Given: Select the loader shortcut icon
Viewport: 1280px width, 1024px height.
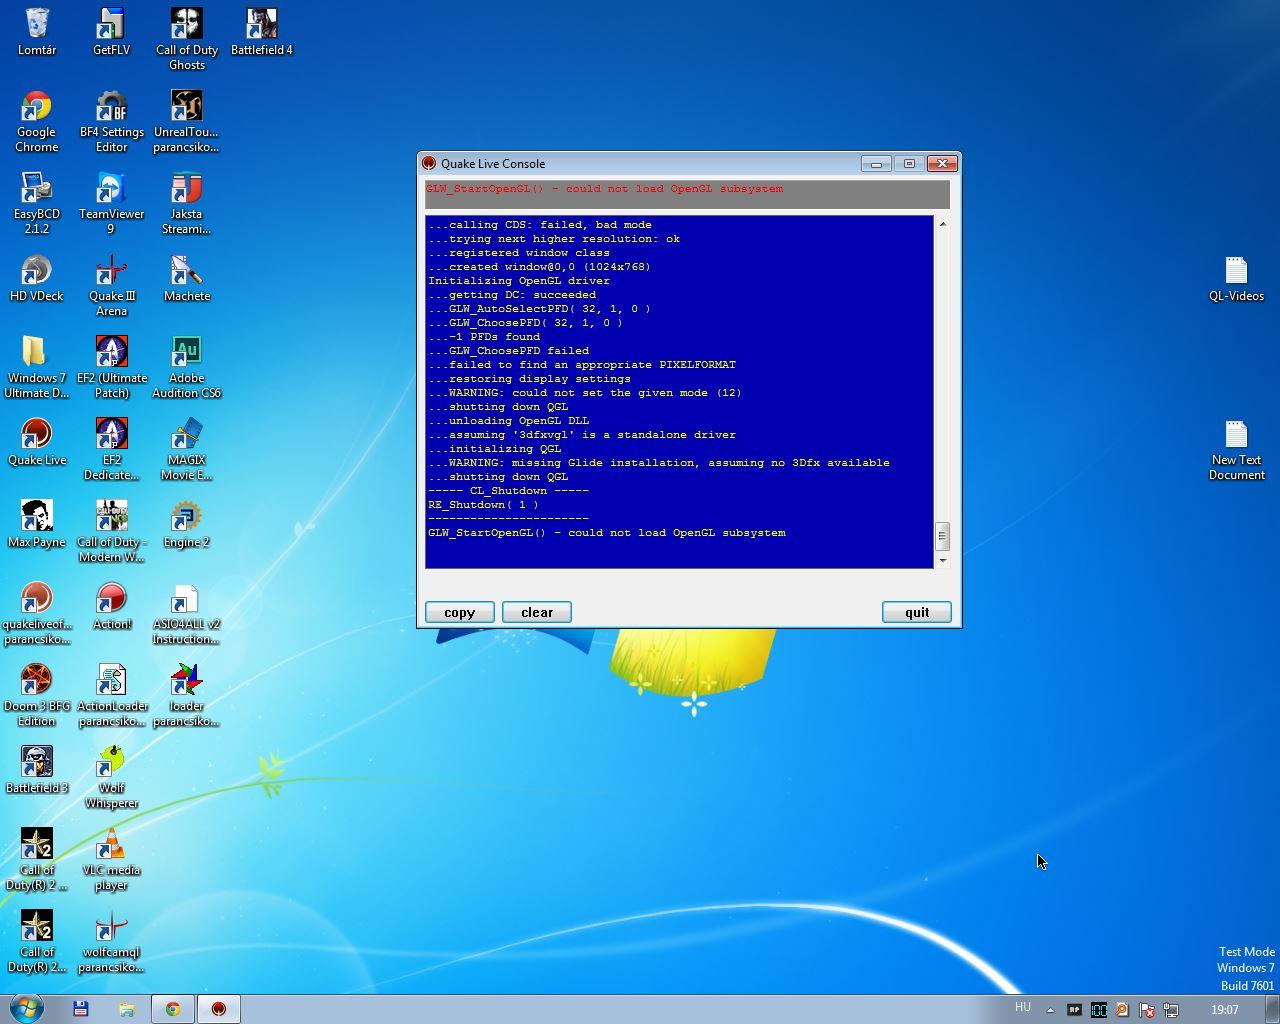Looking at the screenshot, I should pyautogui.click(x=187, y=696).
